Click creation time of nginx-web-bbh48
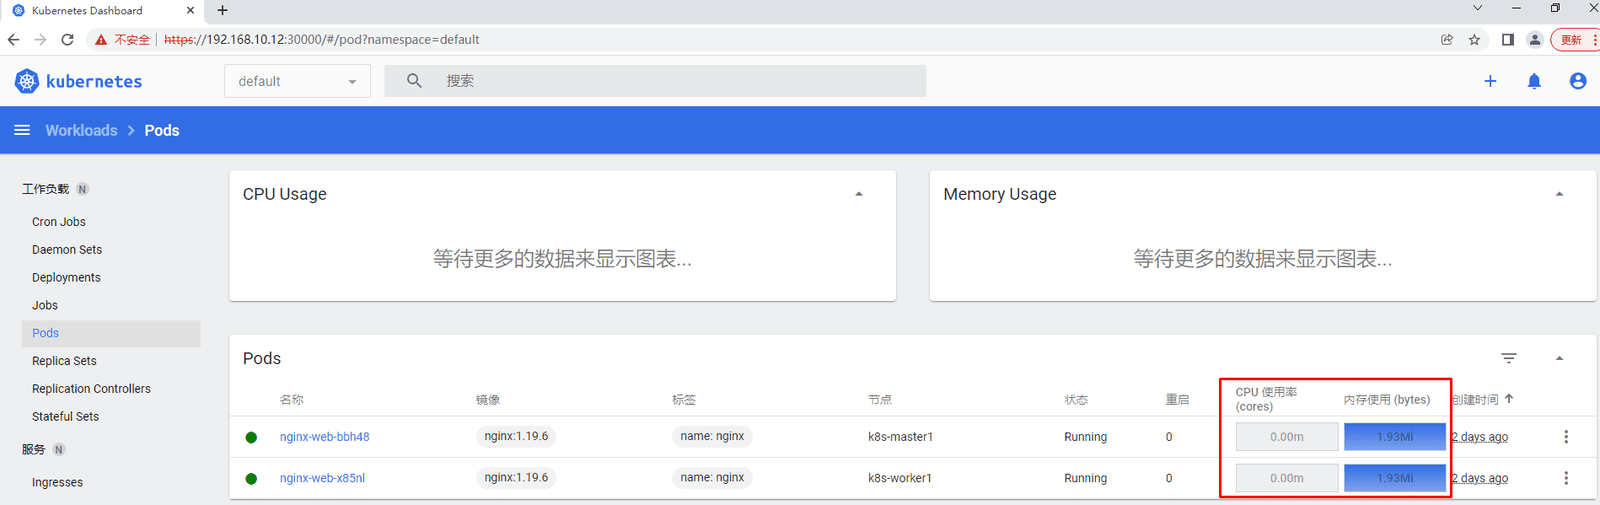Image resolution: width=1600 pixels, height=505 pixels. point(1480,437)
